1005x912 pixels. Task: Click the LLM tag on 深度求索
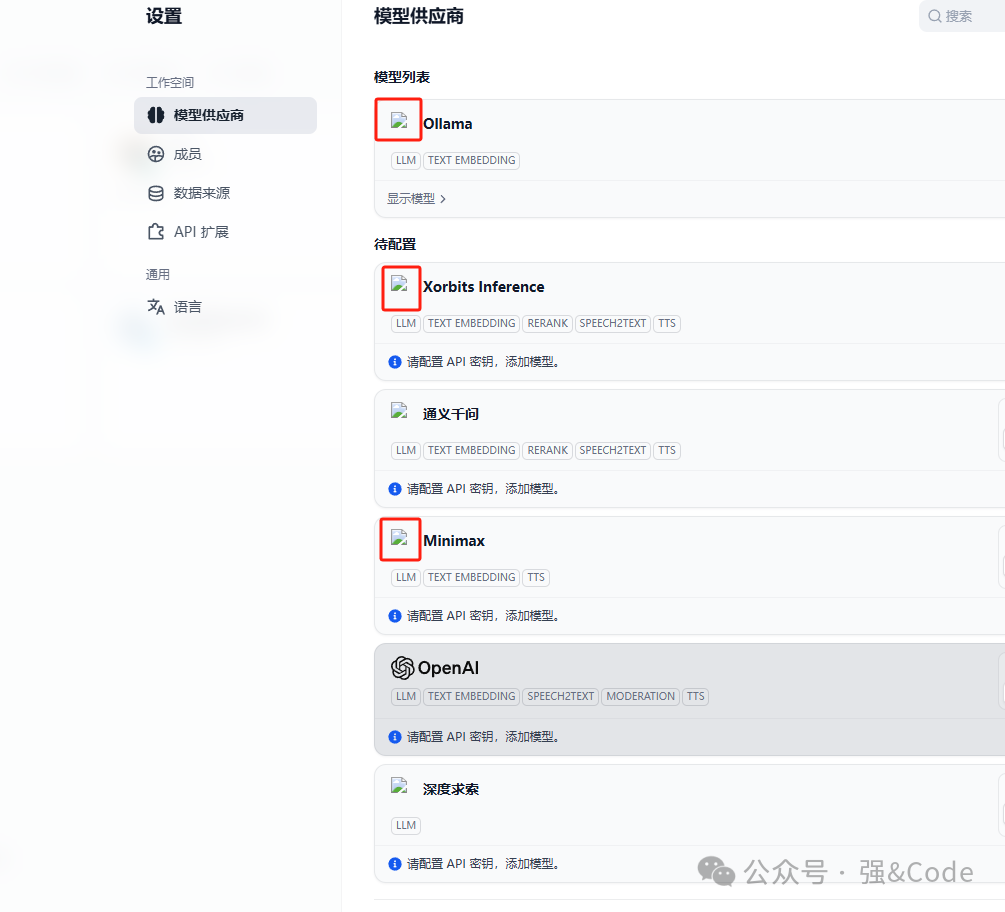pos(406,825)
